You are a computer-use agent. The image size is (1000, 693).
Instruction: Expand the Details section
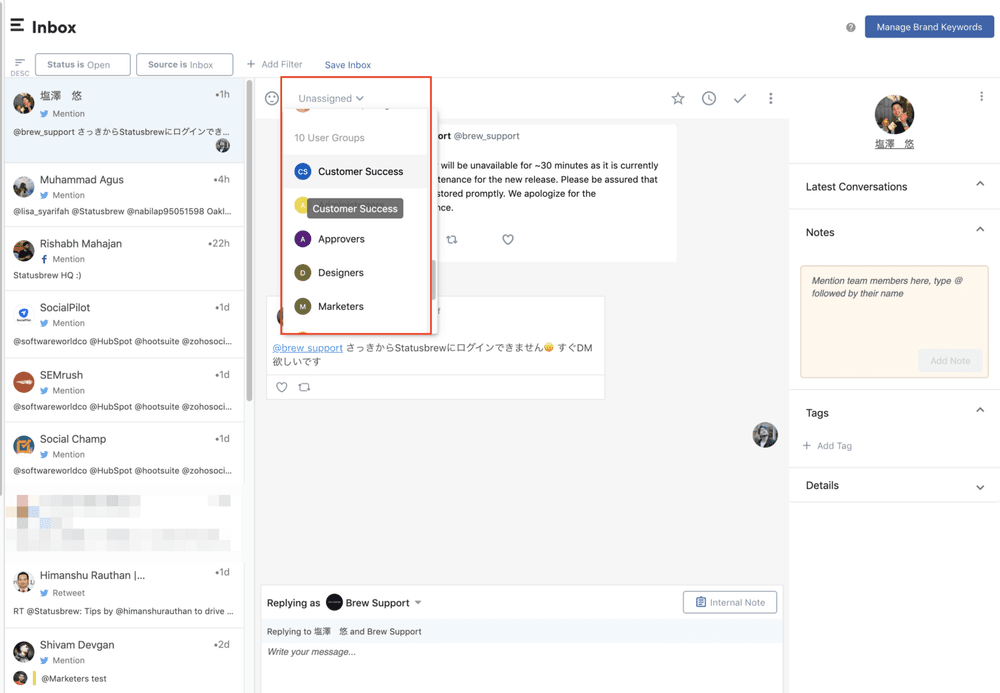click(980, 487)
